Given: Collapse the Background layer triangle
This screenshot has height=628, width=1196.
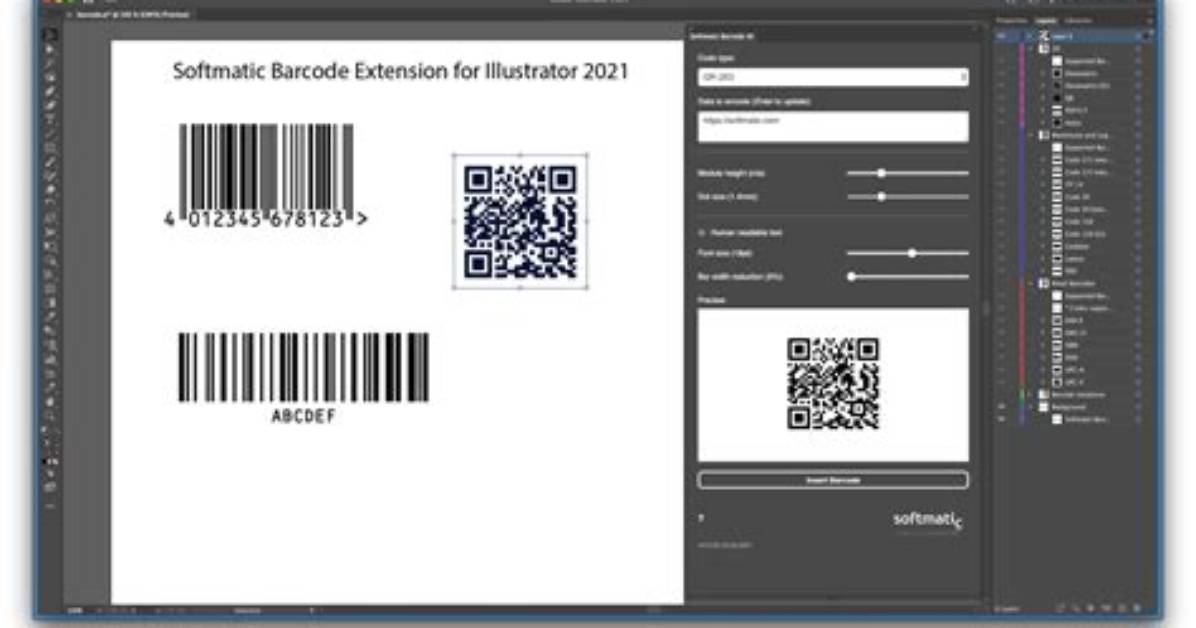Looking at the screenshot, I should [1030, 407].
